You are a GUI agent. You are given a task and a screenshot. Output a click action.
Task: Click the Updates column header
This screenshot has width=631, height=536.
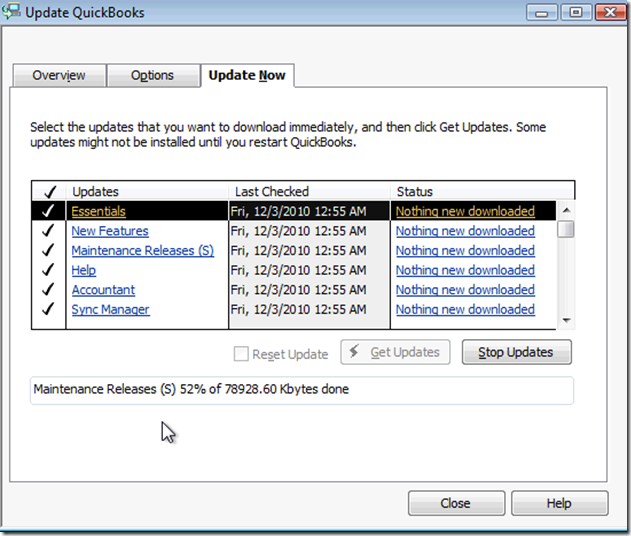click(147, 192)
